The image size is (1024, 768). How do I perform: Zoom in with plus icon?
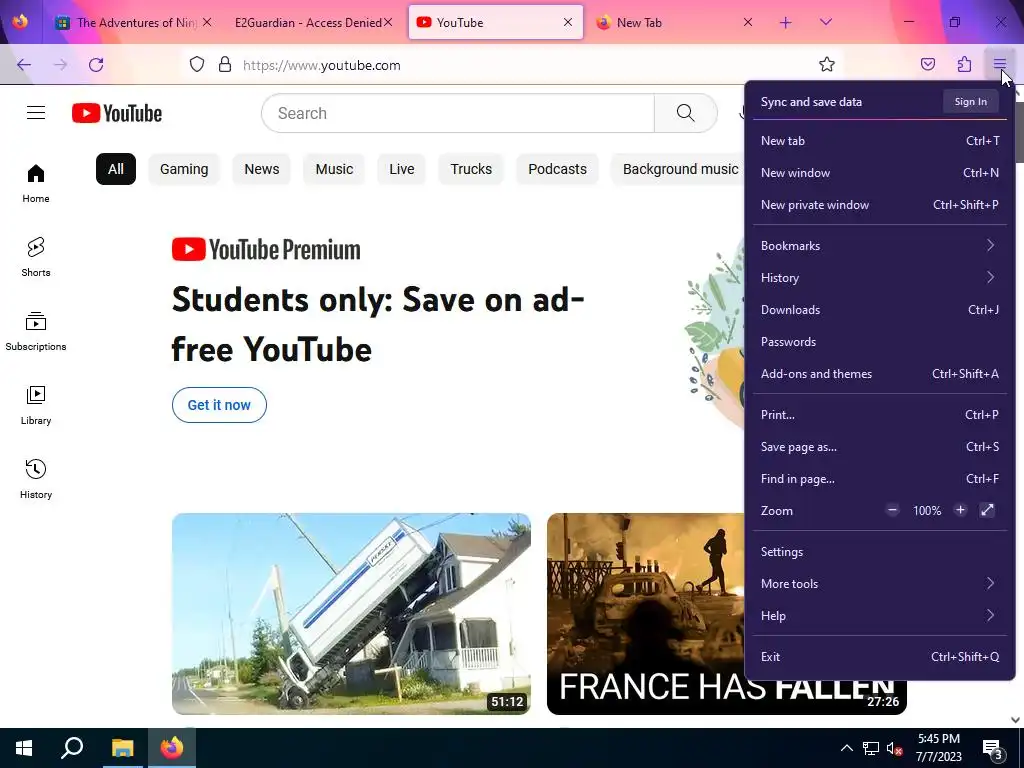[x=960, y=510]
